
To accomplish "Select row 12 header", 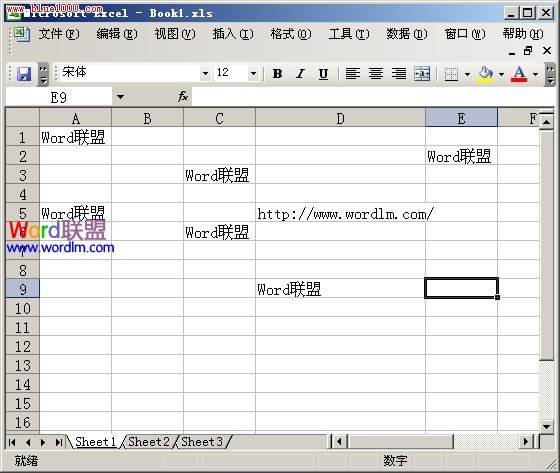I will 22,346.
